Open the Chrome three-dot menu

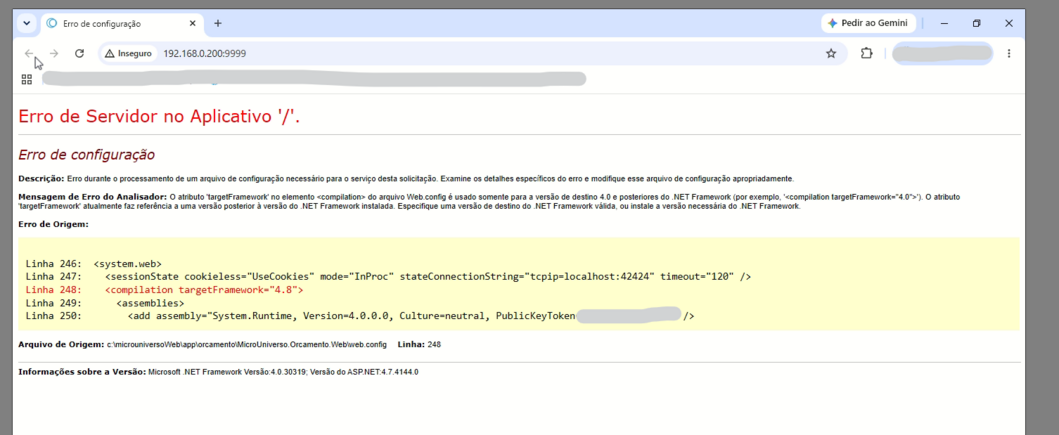[x=1009, y=53]
